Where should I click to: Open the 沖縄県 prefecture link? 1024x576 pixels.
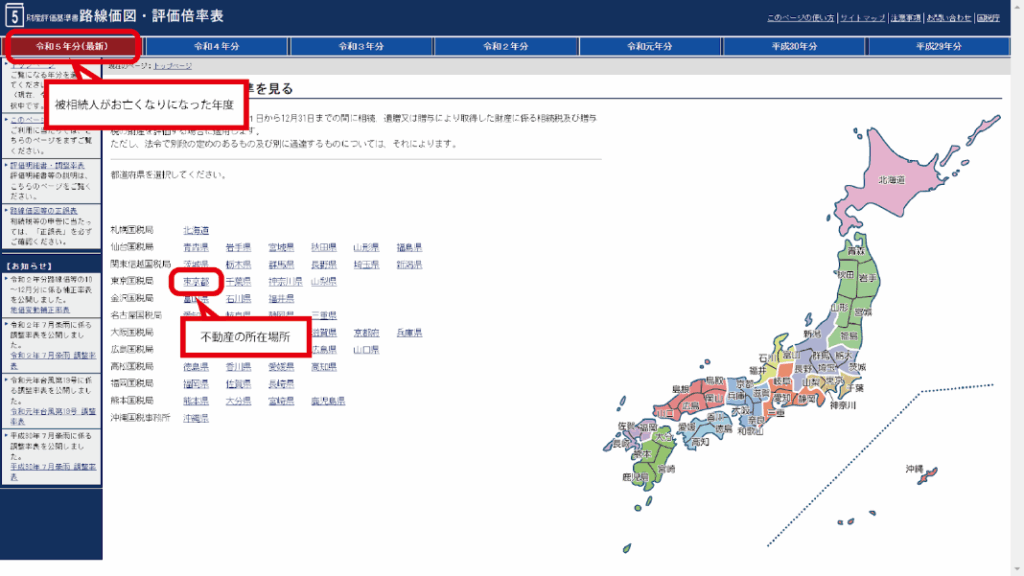click(195, 418)
